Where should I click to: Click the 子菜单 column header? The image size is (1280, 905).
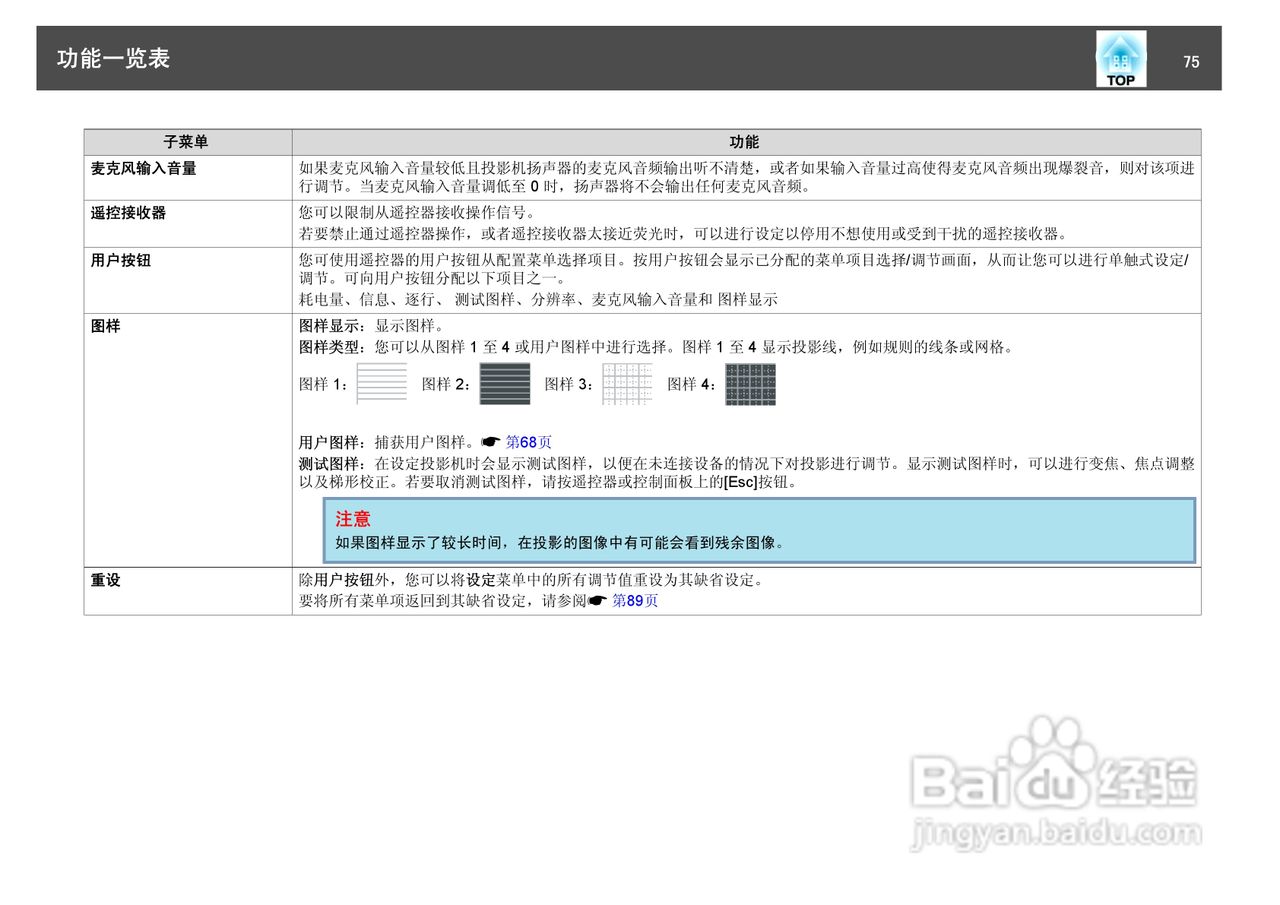188,142
